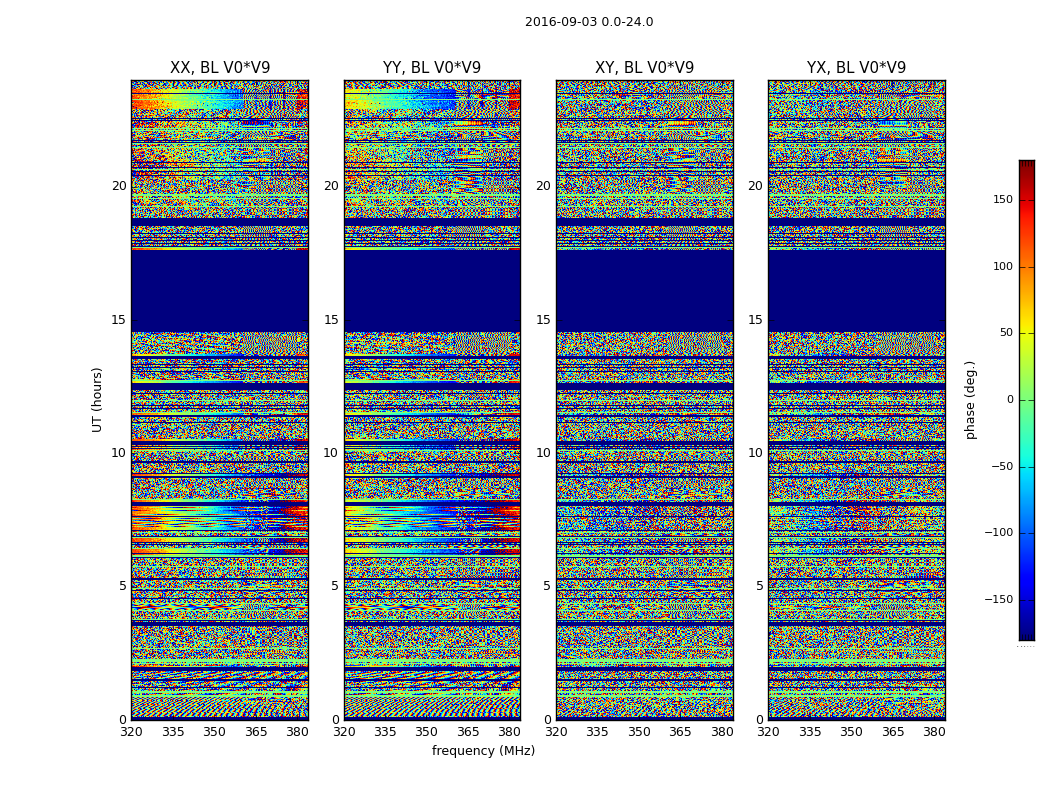This screenshot has width=1050, height=800.
Task: Click x-axis tick "380" of XY panel
Action: pyautogui.click(x=722, y=732)
